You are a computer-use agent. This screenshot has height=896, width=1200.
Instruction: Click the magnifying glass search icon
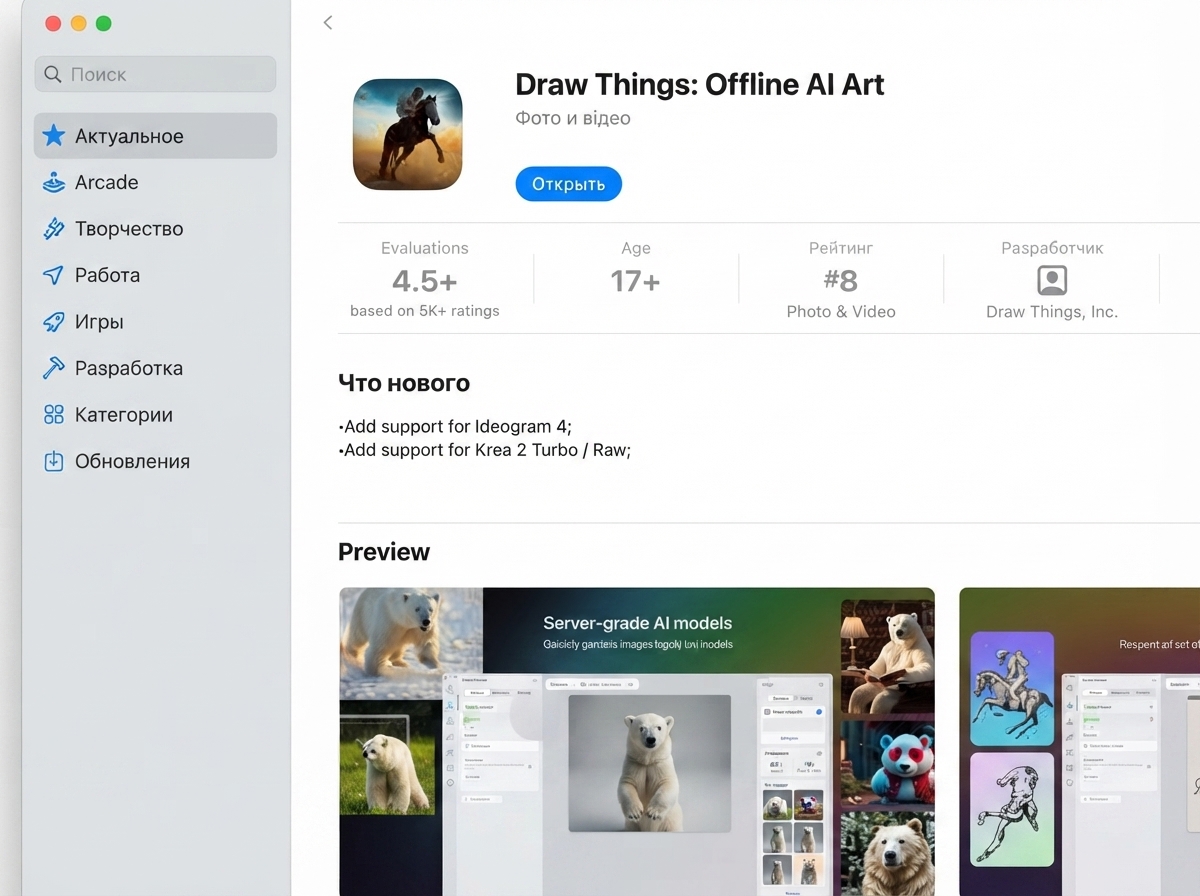[54, 74]
